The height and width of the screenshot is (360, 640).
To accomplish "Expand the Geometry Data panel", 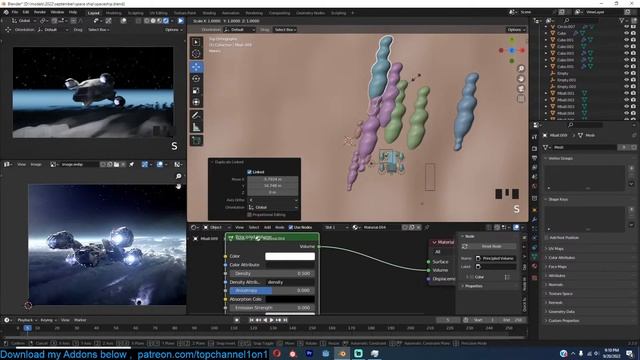I will click(561, 311).
